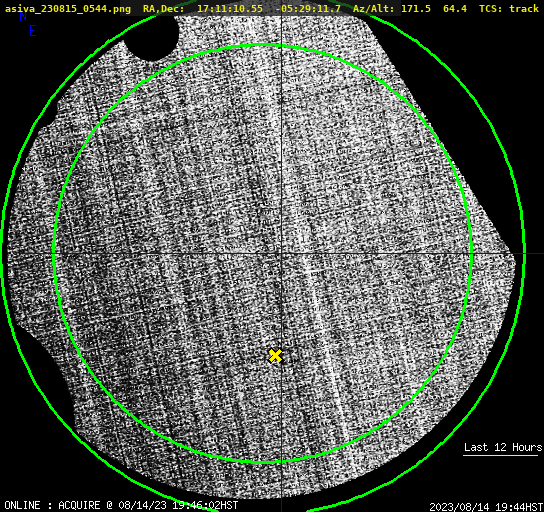
Task: Open the Last 12 Hours link
Action: click(503, 447)
